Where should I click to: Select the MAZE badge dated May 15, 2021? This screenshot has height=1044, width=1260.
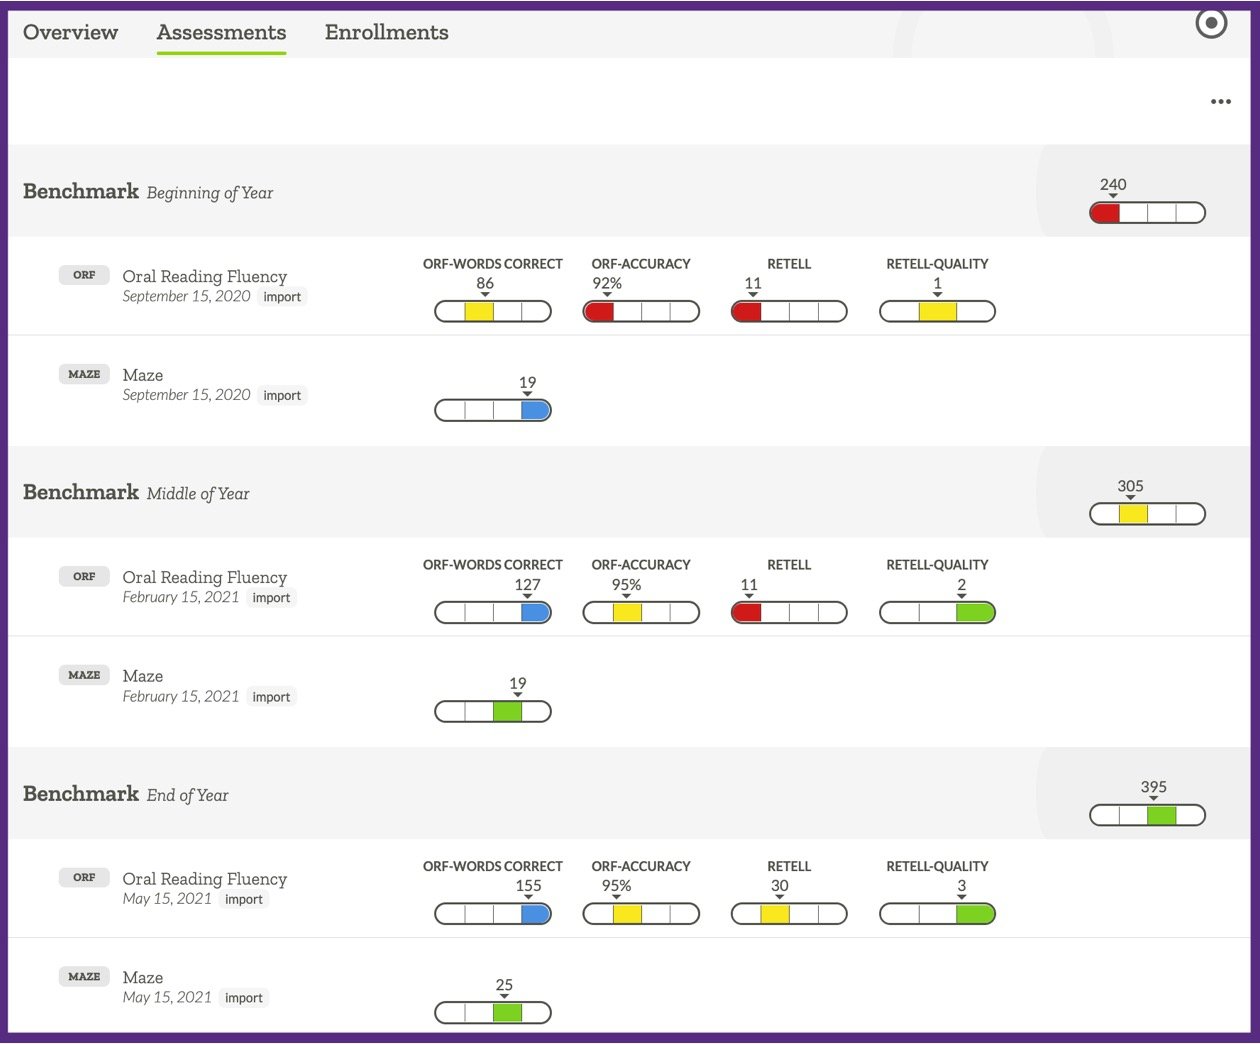[83, 977]
